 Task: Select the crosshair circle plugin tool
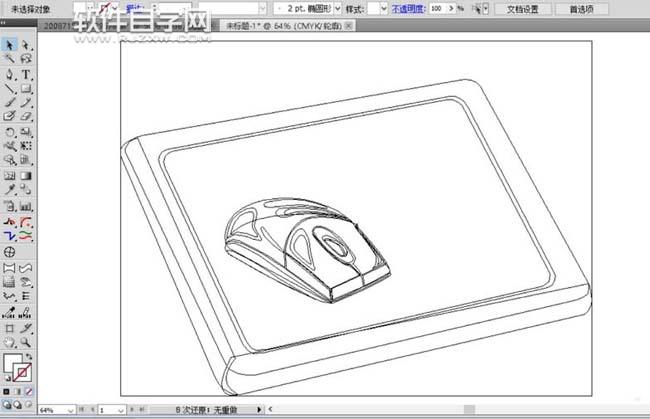coord(9,252)
